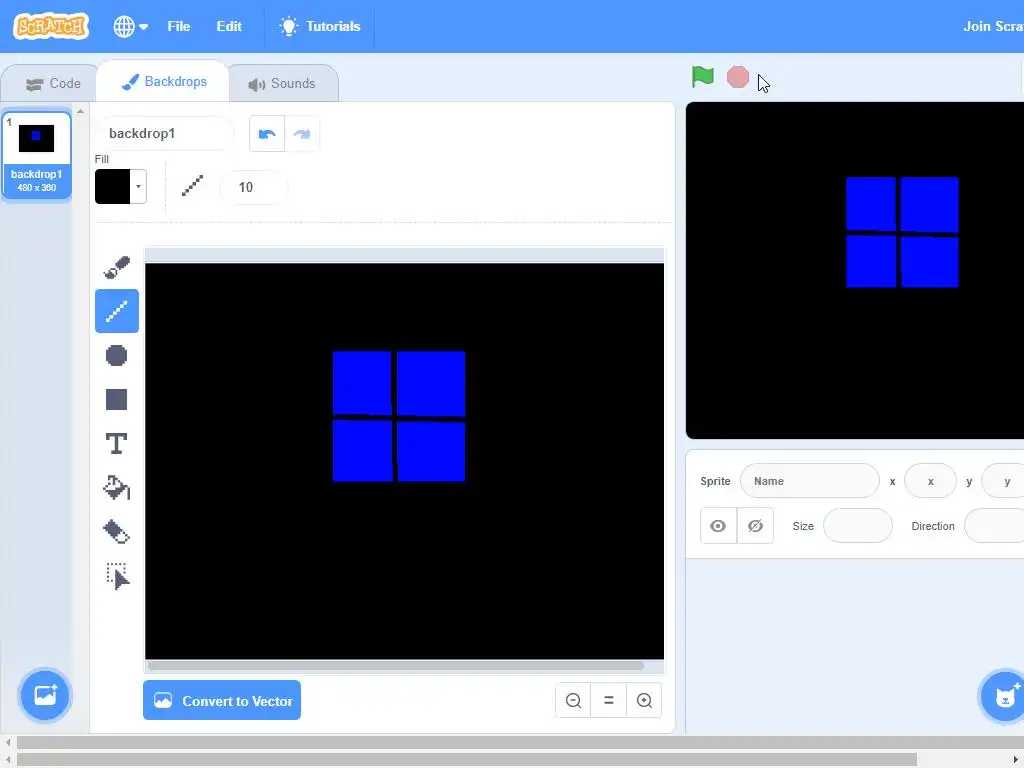Click Convert to Vector button
This screenshot has width=1024, height=768.
[222, 701]
